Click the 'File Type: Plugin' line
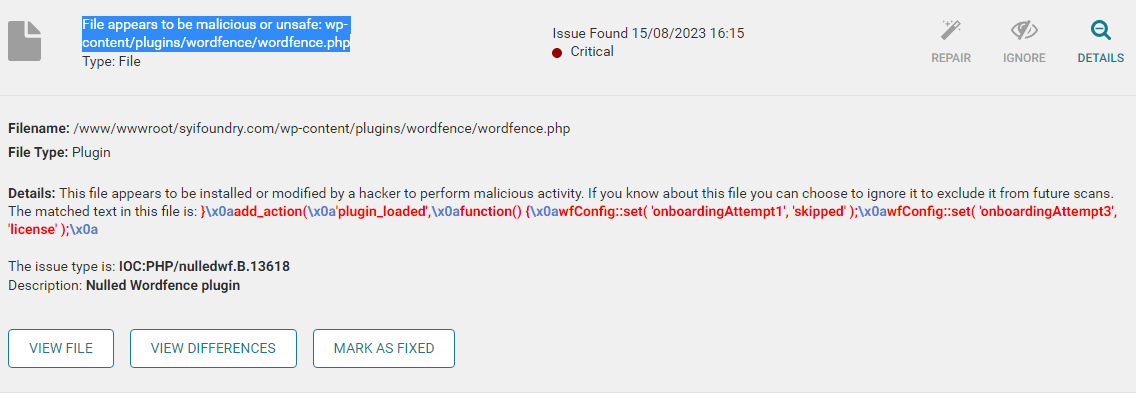Screen dimensions: 1136x393 pyautogui.click(x=59, y=152)
